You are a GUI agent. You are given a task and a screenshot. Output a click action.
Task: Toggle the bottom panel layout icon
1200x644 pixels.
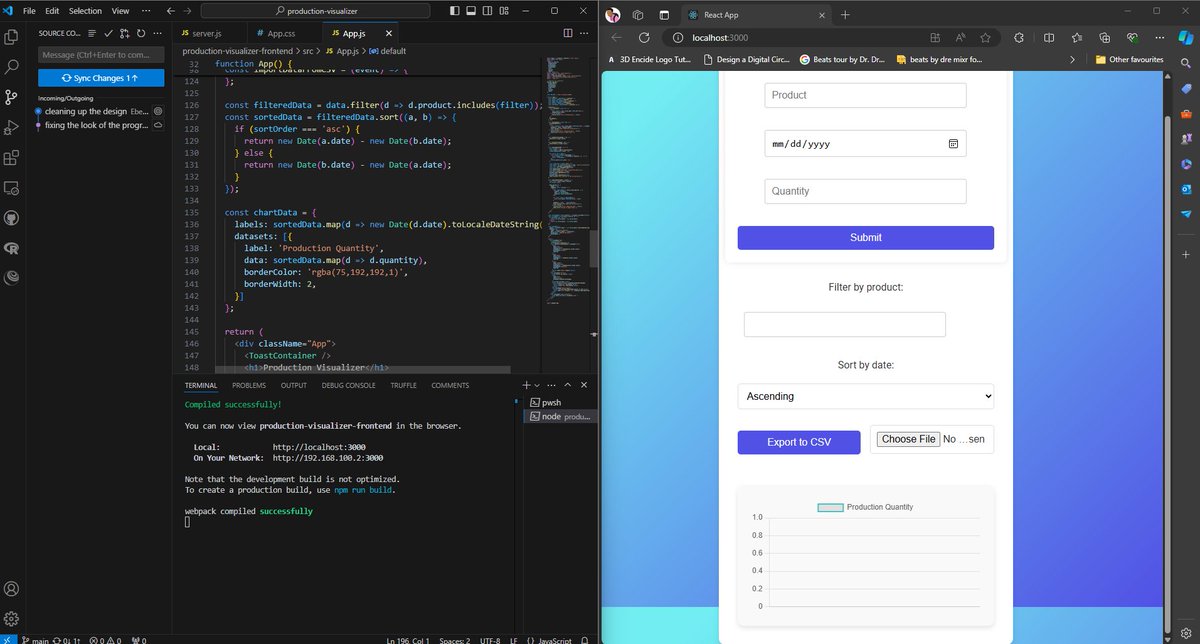click(473, 10)
